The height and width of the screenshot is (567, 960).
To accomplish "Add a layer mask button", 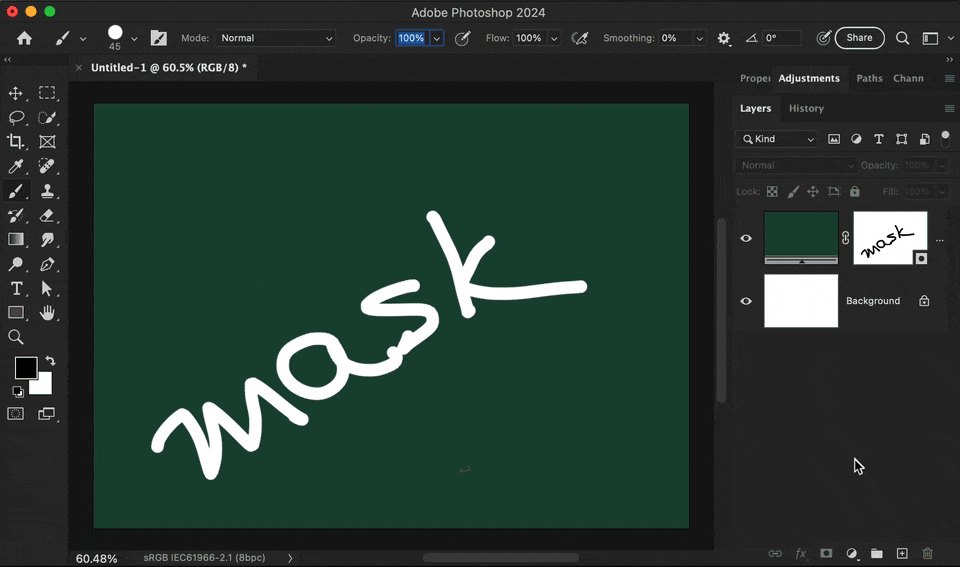I will 826,554.
